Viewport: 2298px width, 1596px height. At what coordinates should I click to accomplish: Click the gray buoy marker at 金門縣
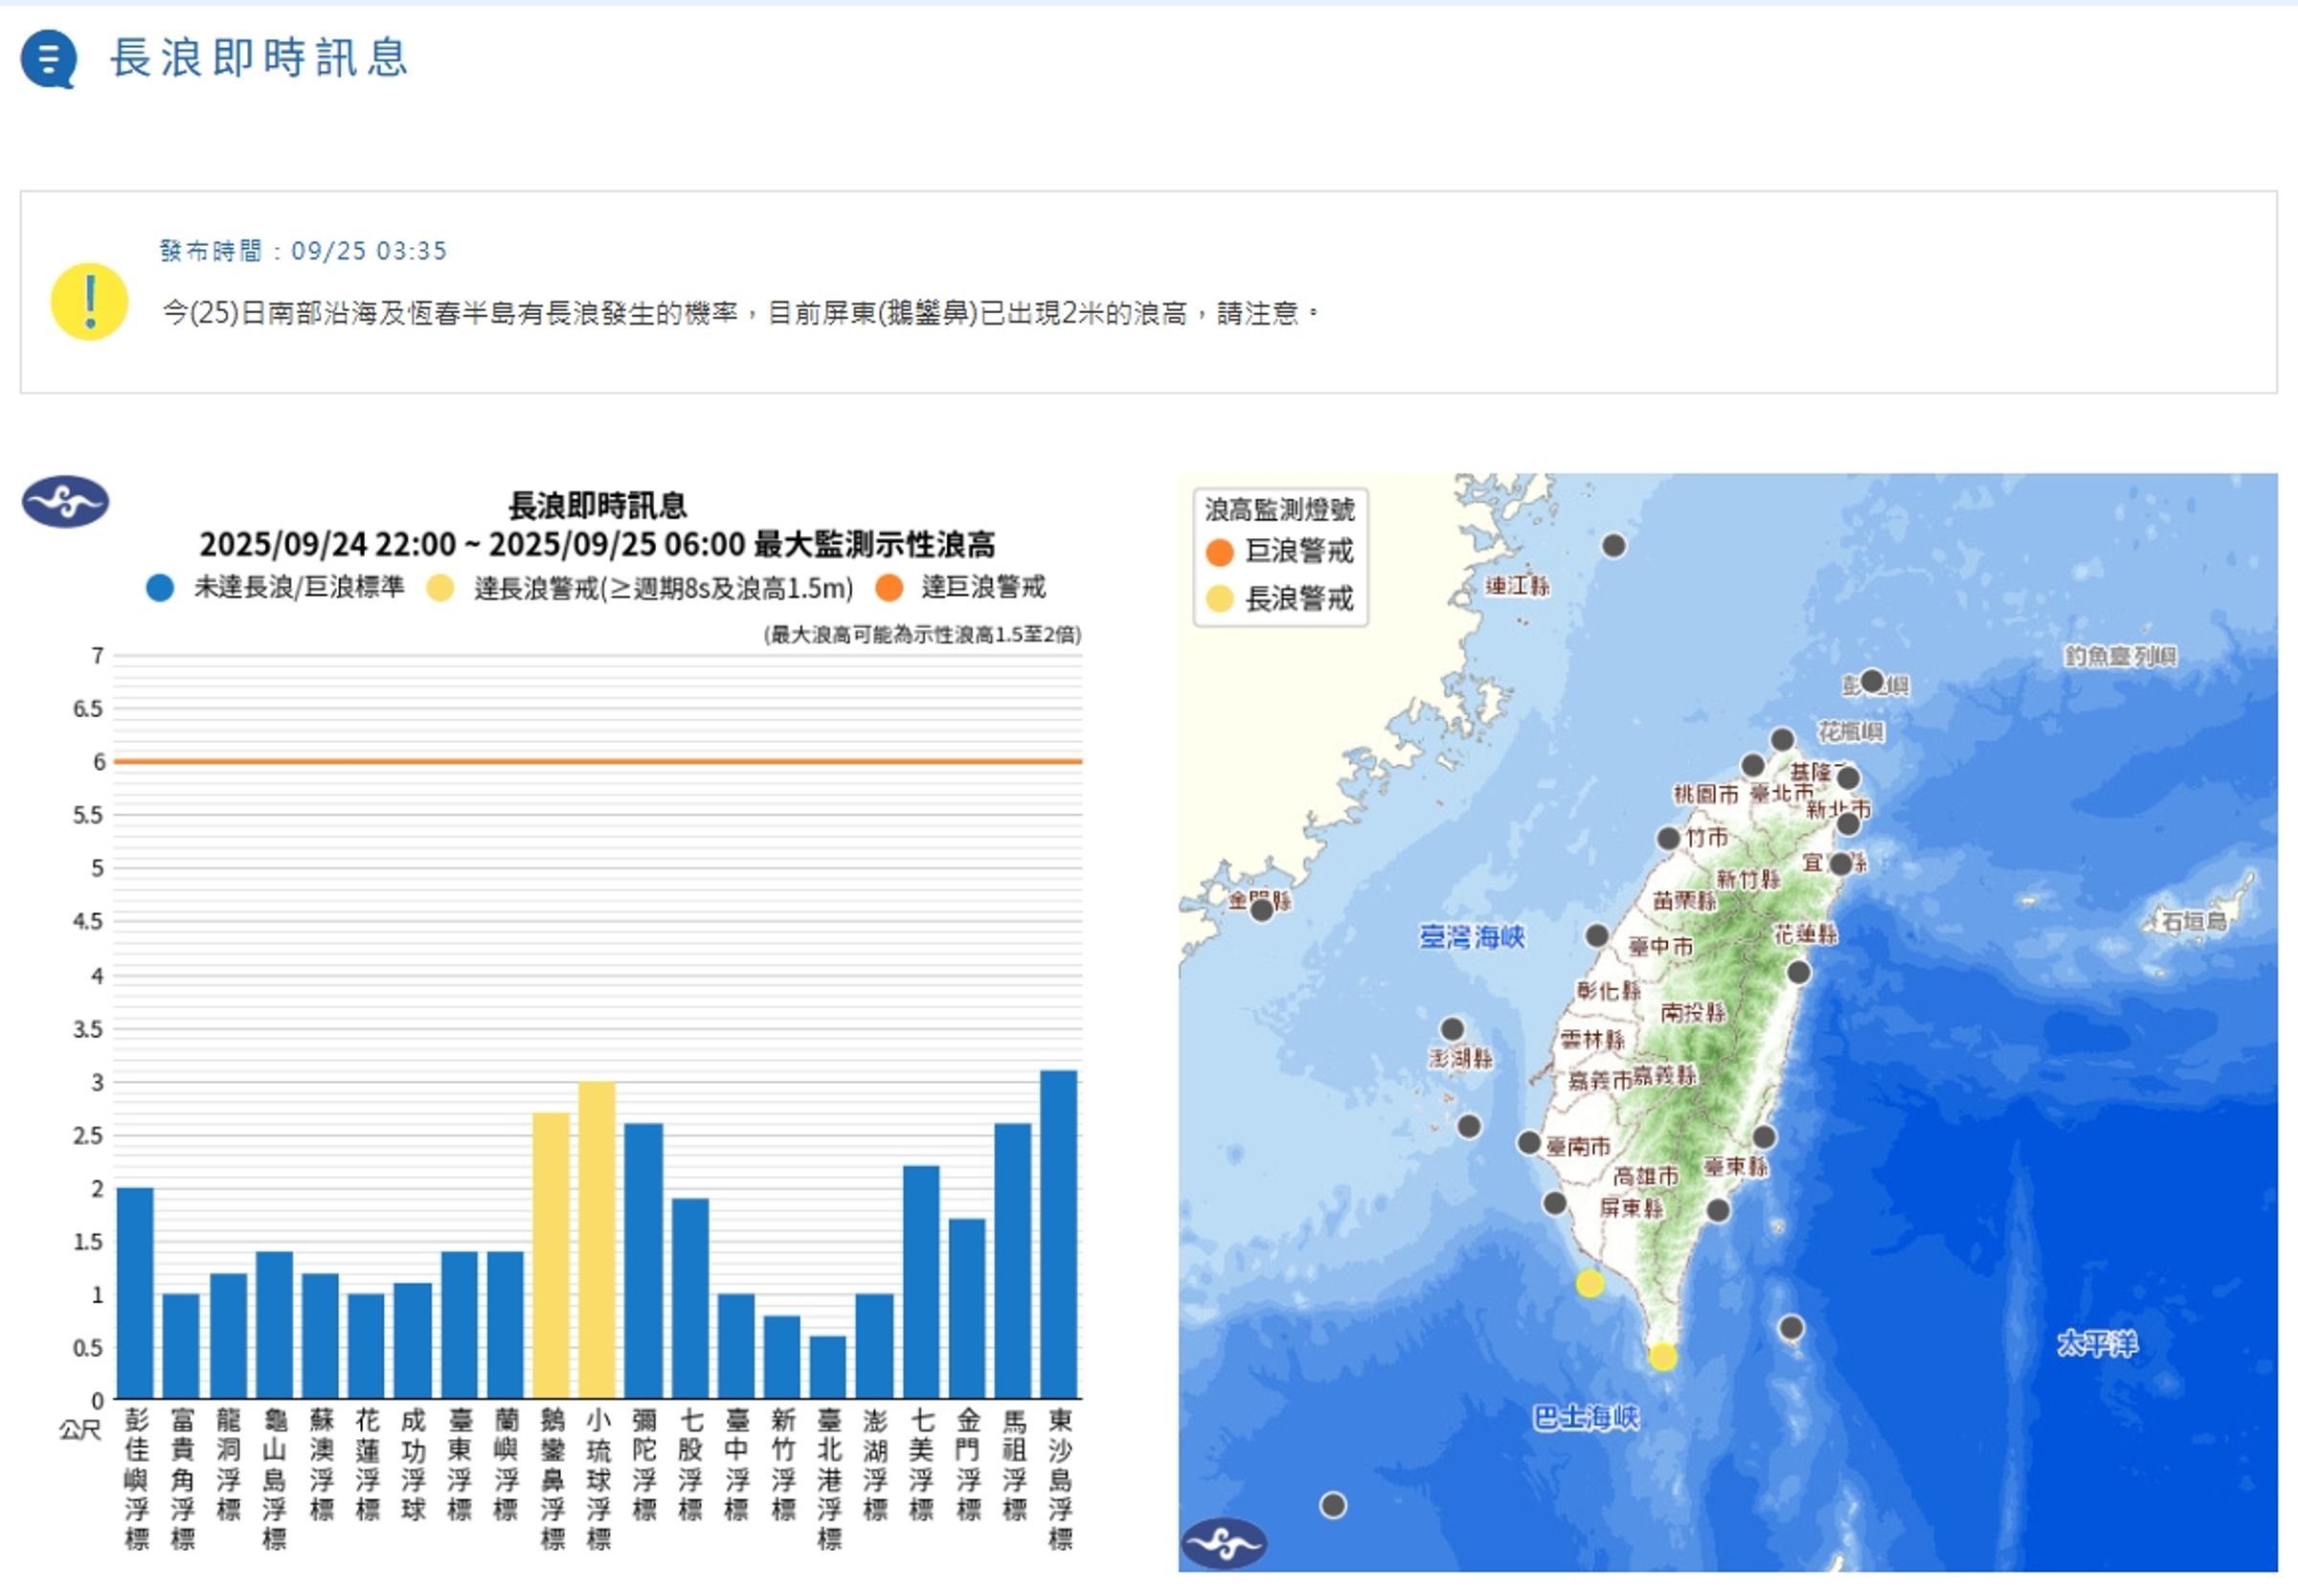pyautogui.click(x=1262, y=910)
